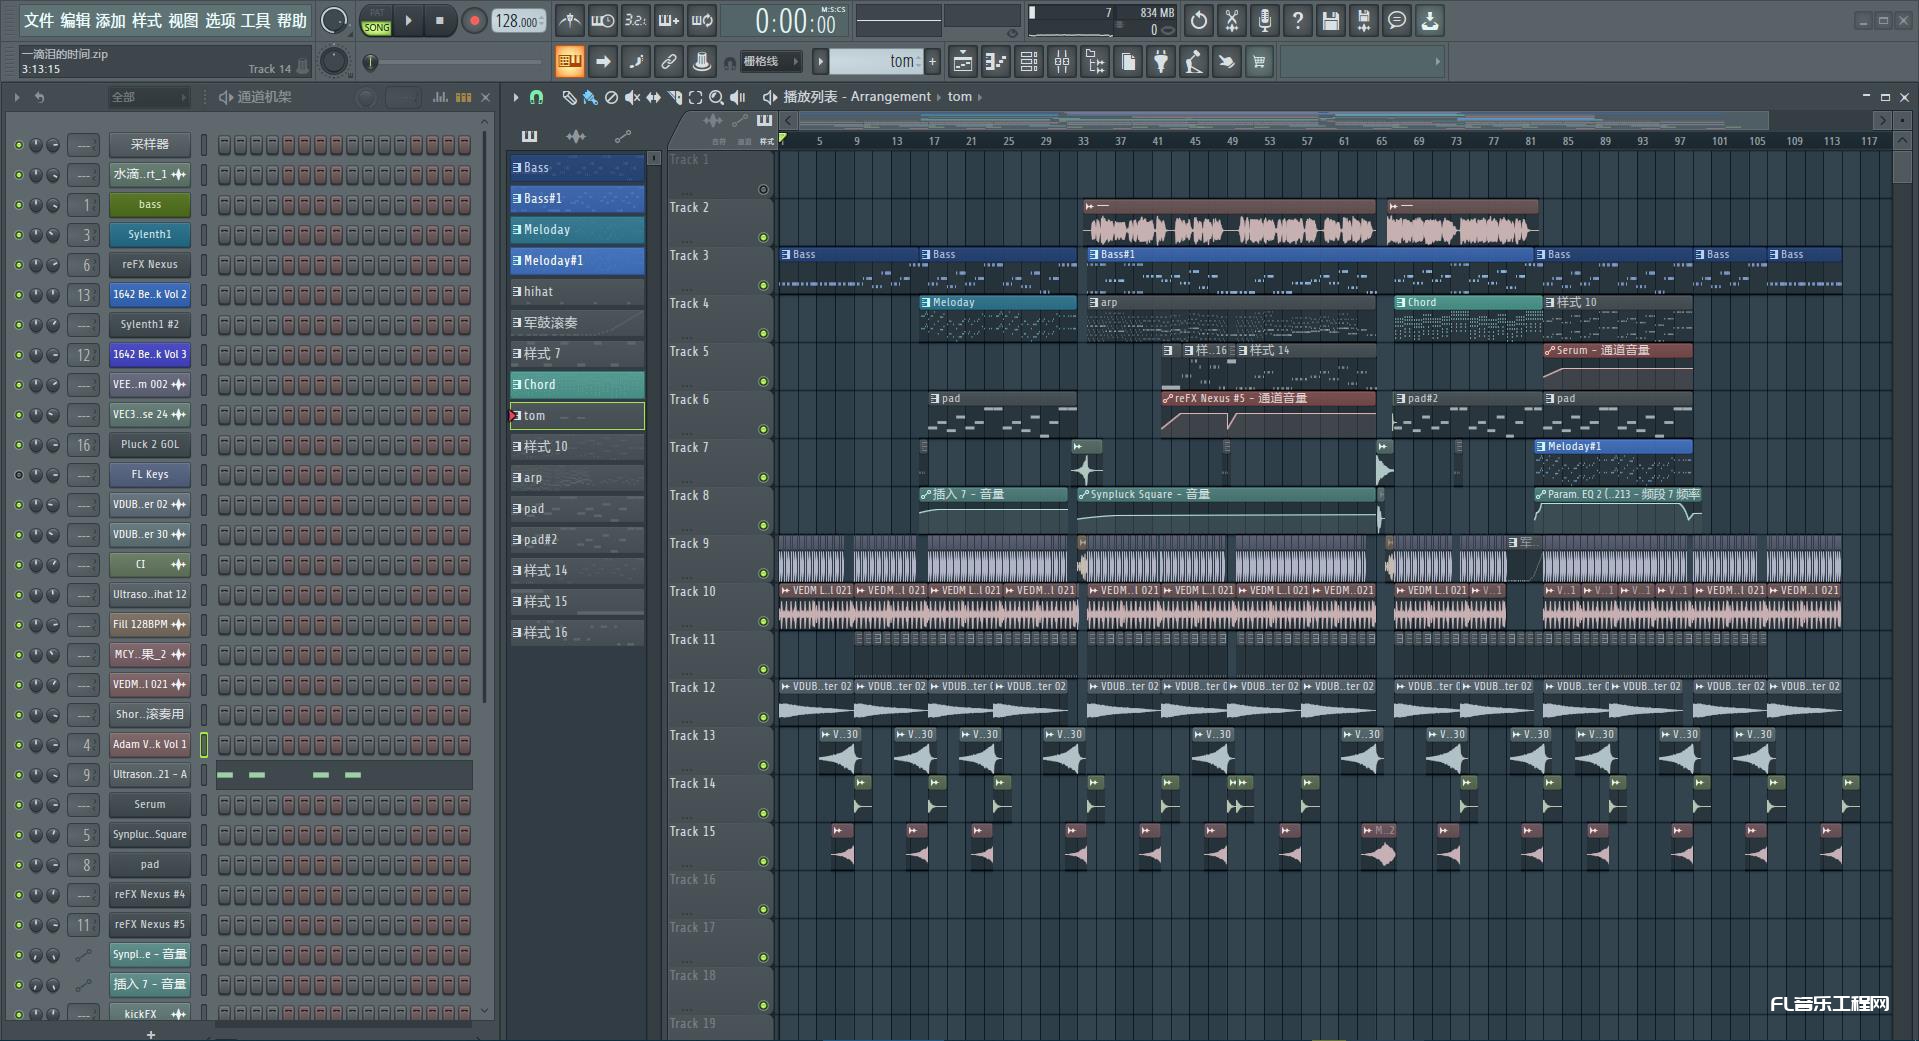
Task: Open the one-click audio recording microphone icon
Action: [1265, 20]
